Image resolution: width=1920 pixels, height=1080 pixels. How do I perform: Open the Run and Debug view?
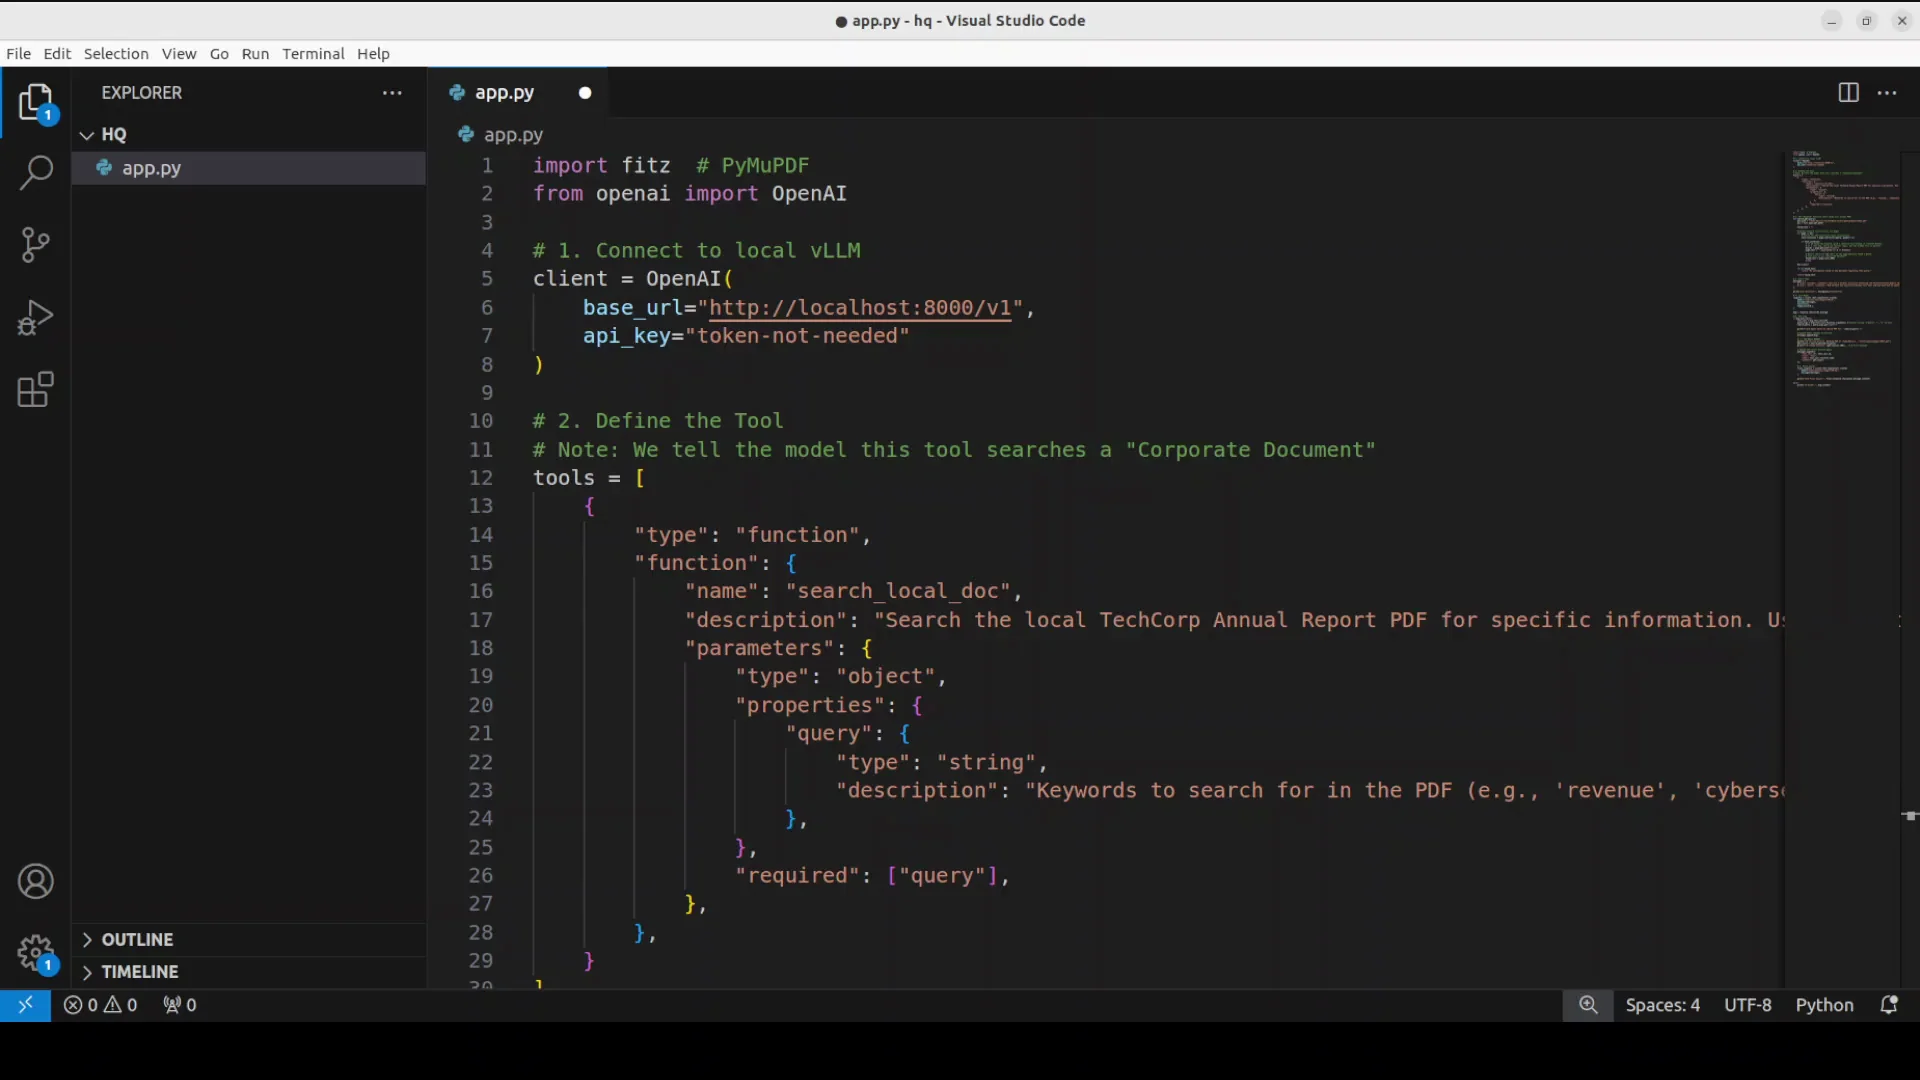coord(36,318)
